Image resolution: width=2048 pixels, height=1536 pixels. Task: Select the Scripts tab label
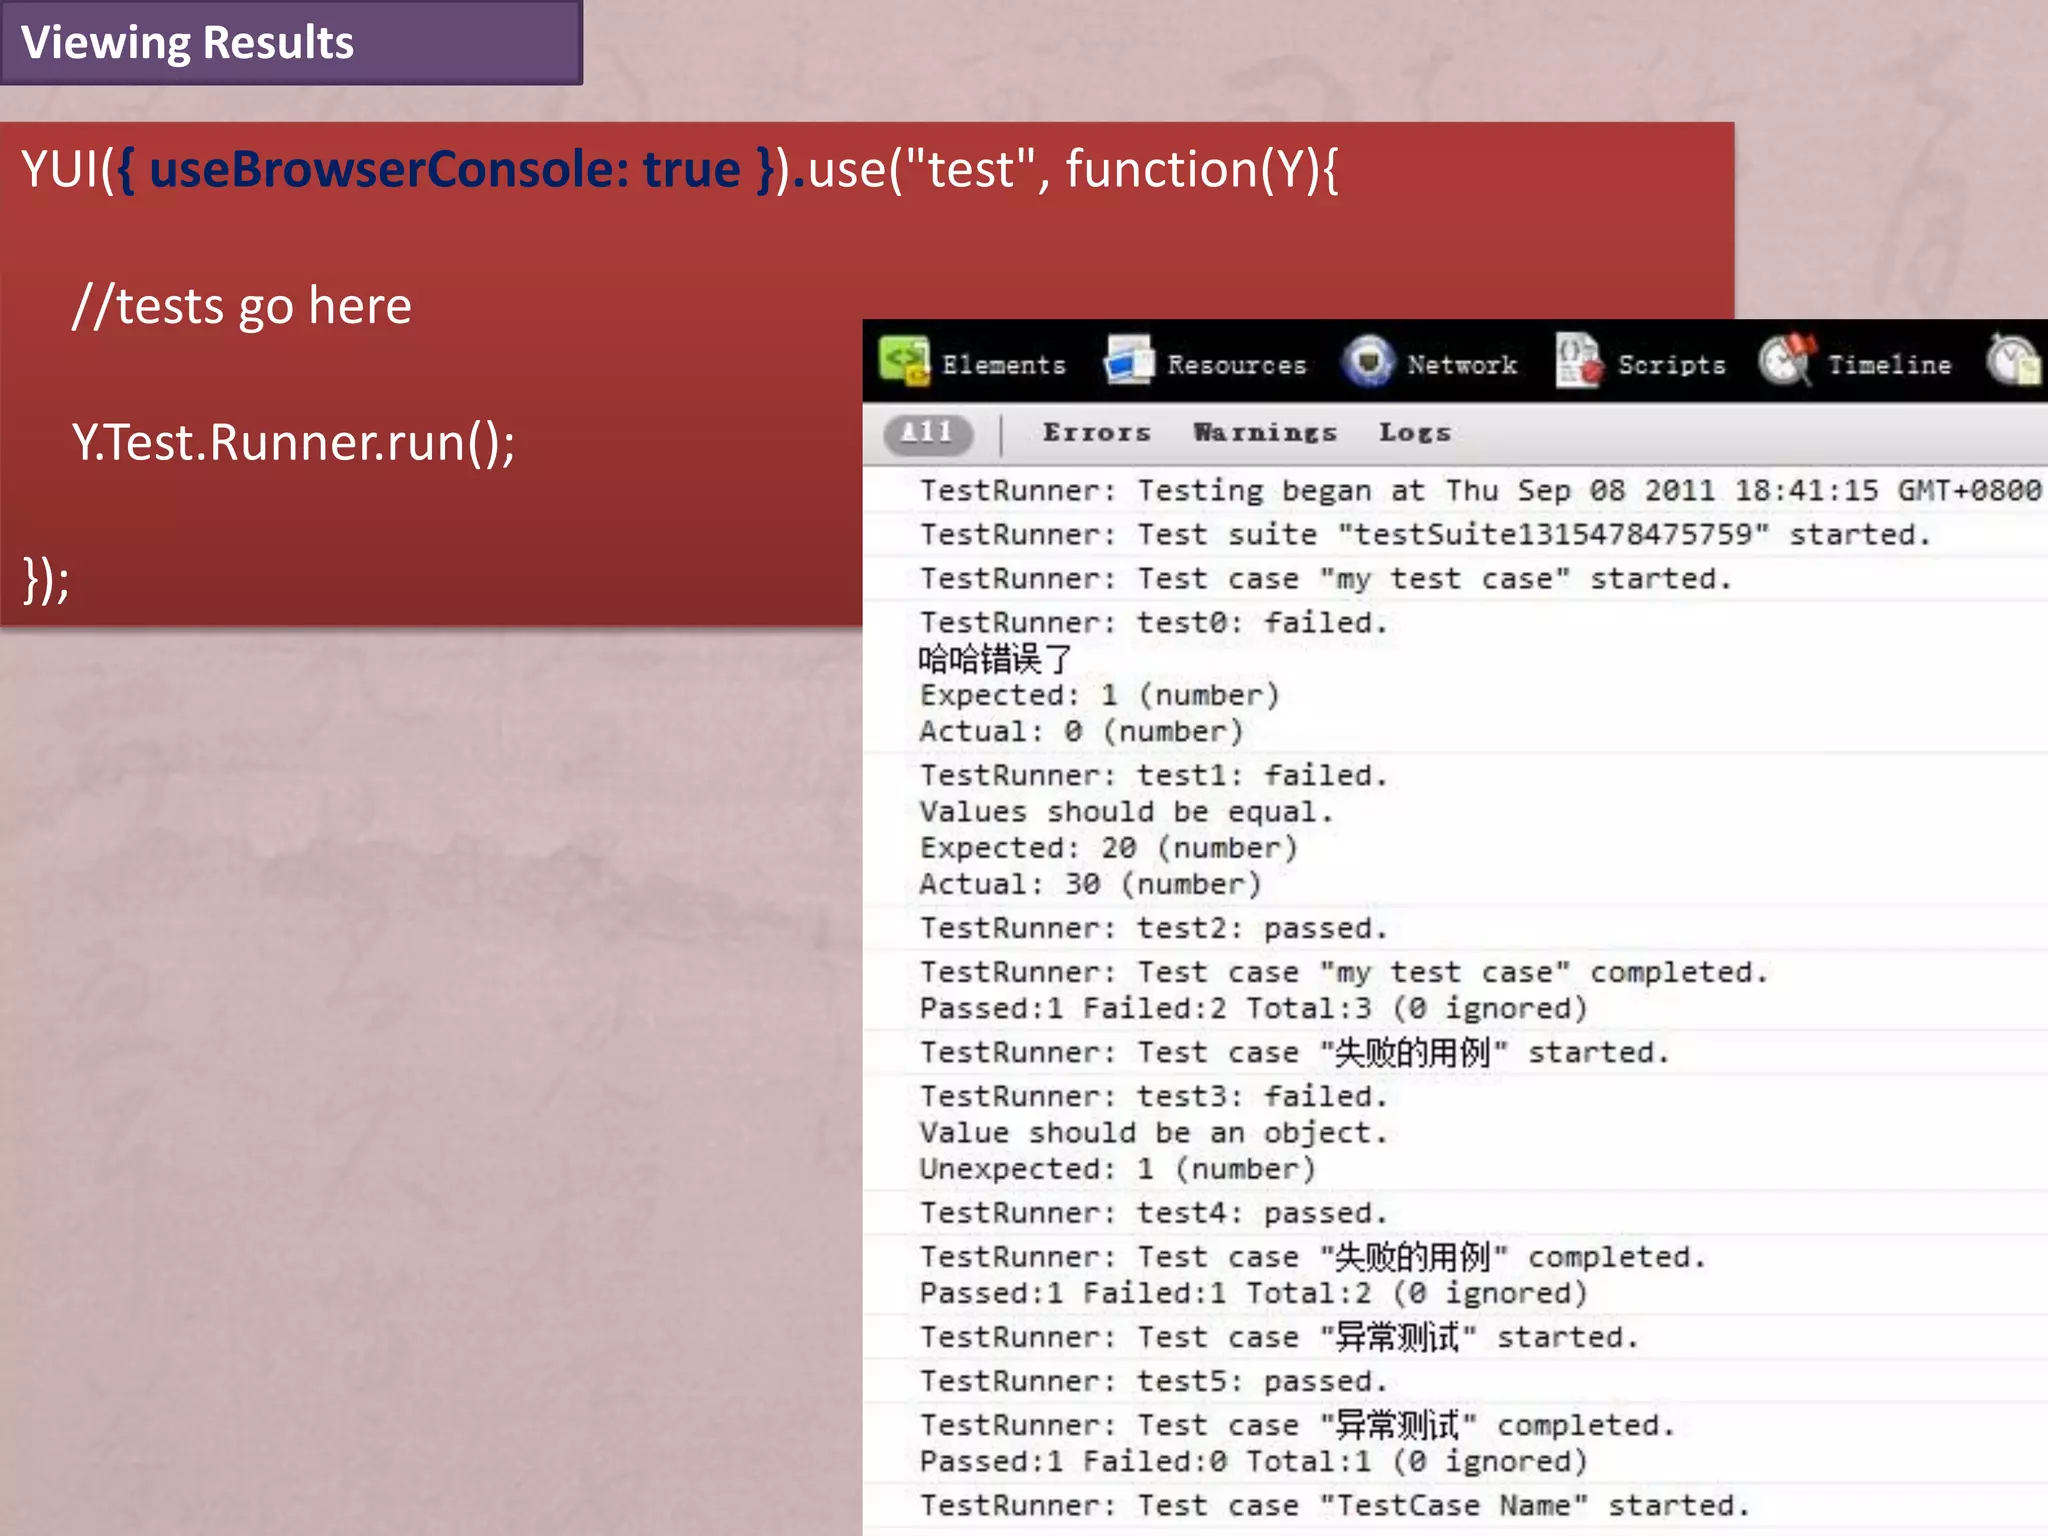pyautogui.click(x=1672, y=365)
